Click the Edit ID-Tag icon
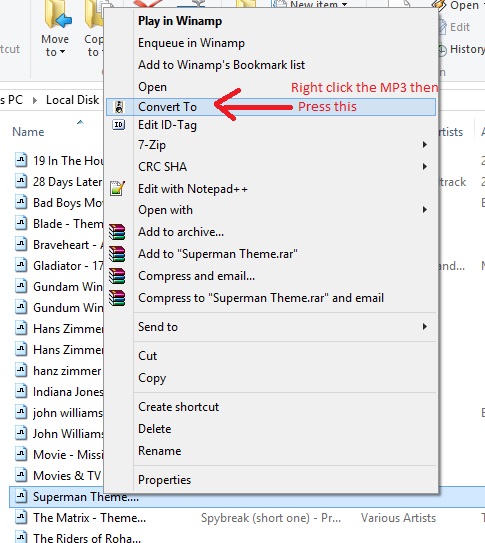485x543 pixels. click(x=118, y=125)
